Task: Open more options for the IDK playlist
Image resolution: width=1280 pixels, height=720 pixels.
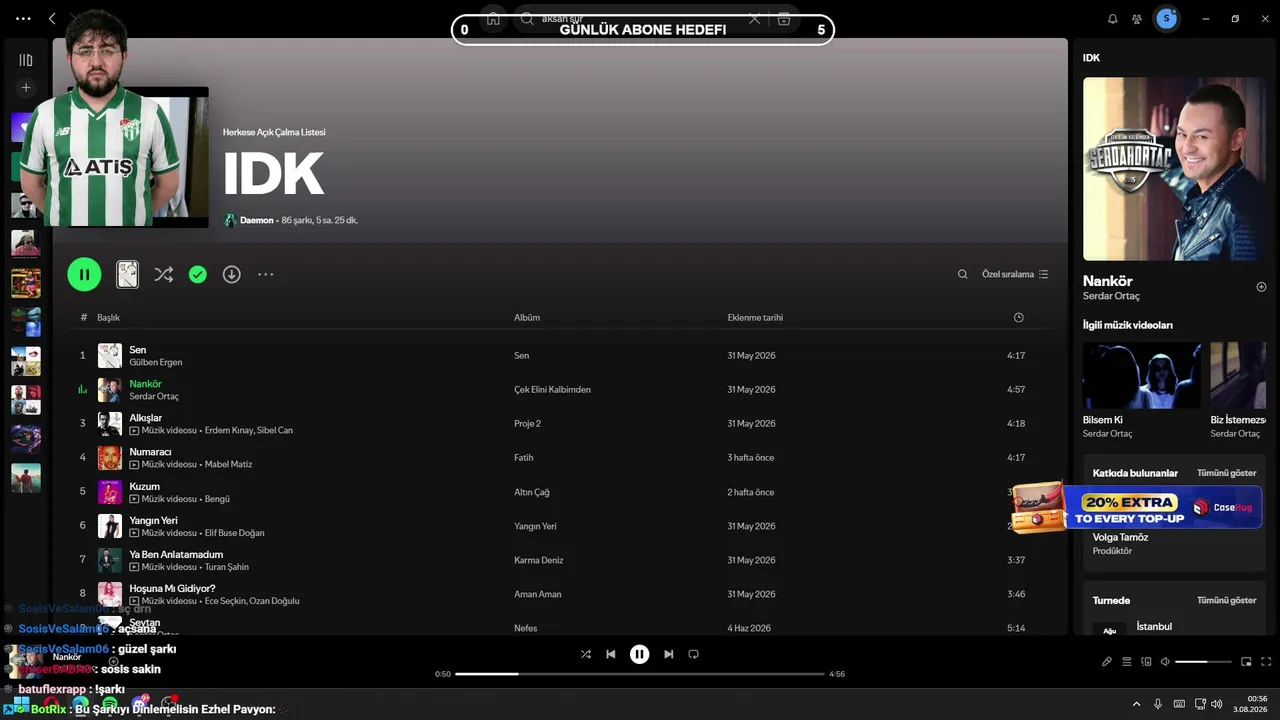Action: 265,274
